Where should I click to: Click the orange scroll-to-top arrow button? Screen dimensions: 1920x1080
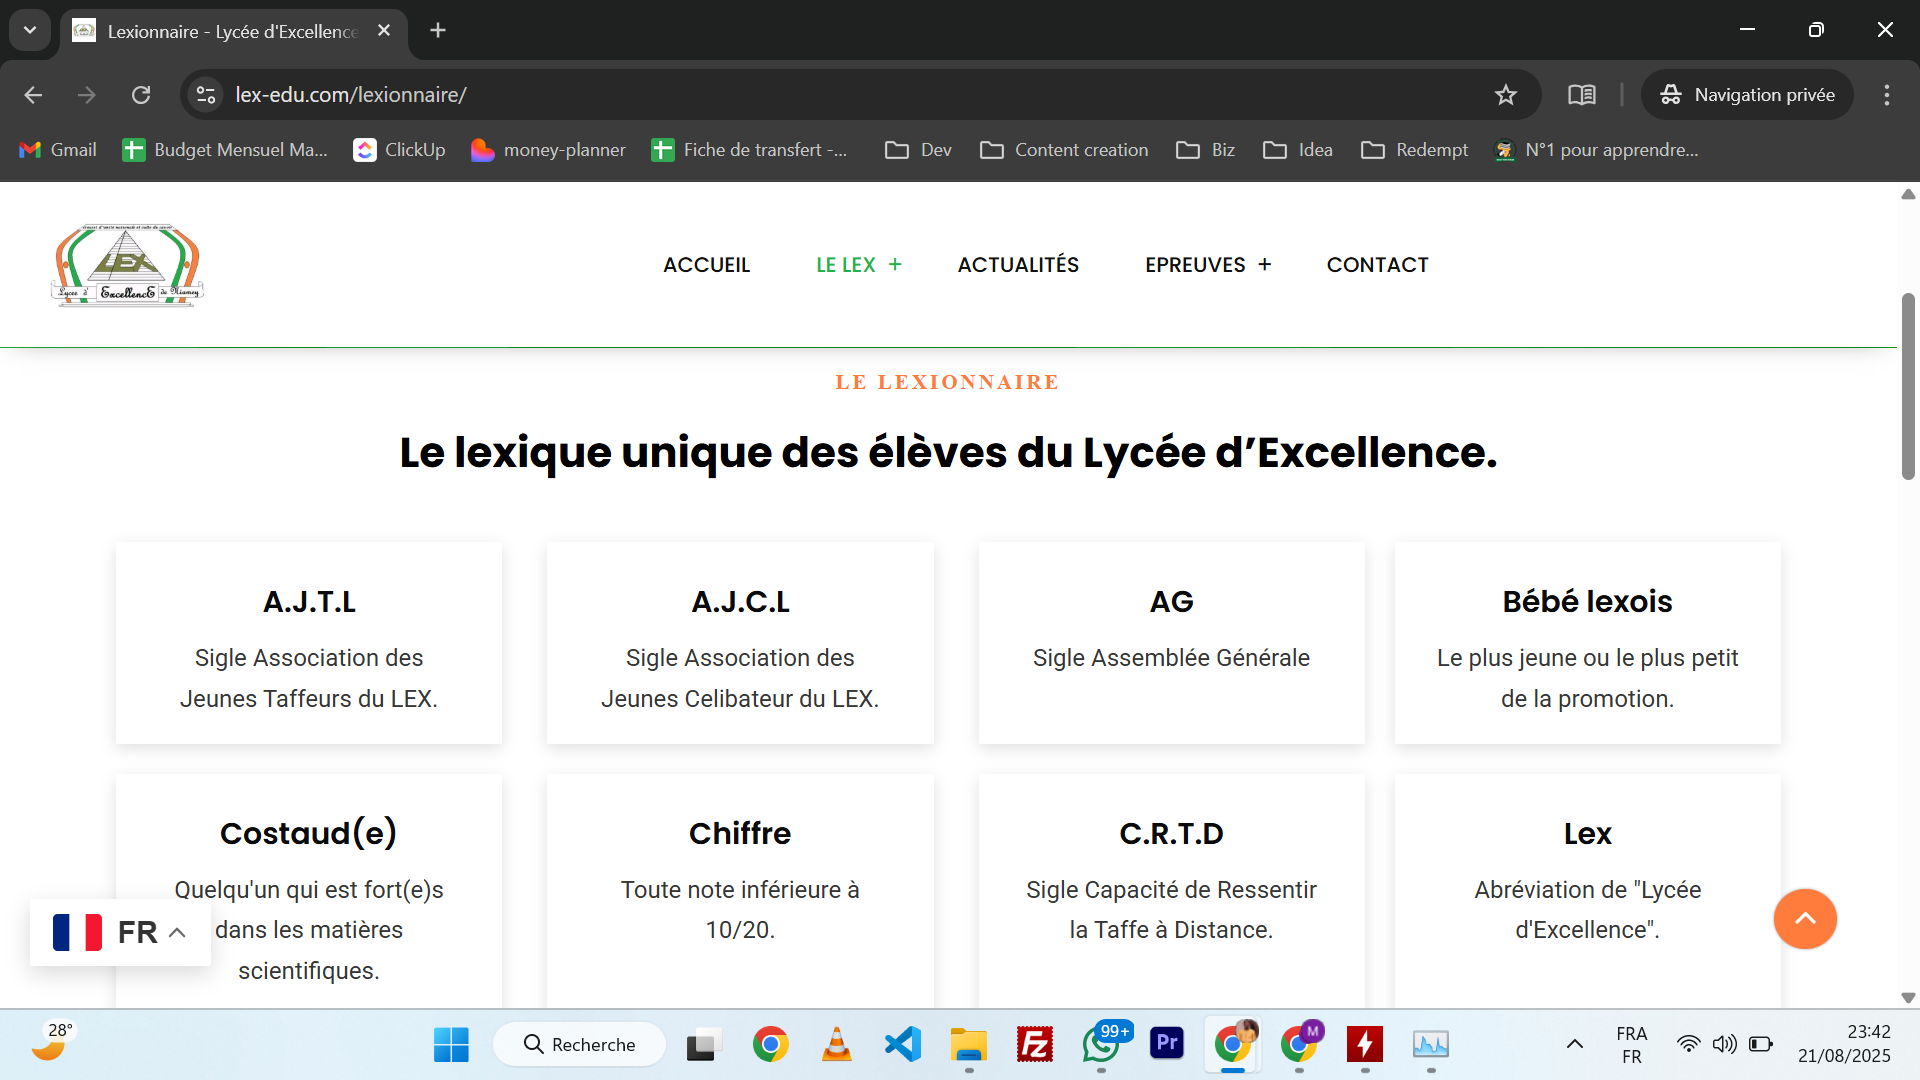[1804, 918]
